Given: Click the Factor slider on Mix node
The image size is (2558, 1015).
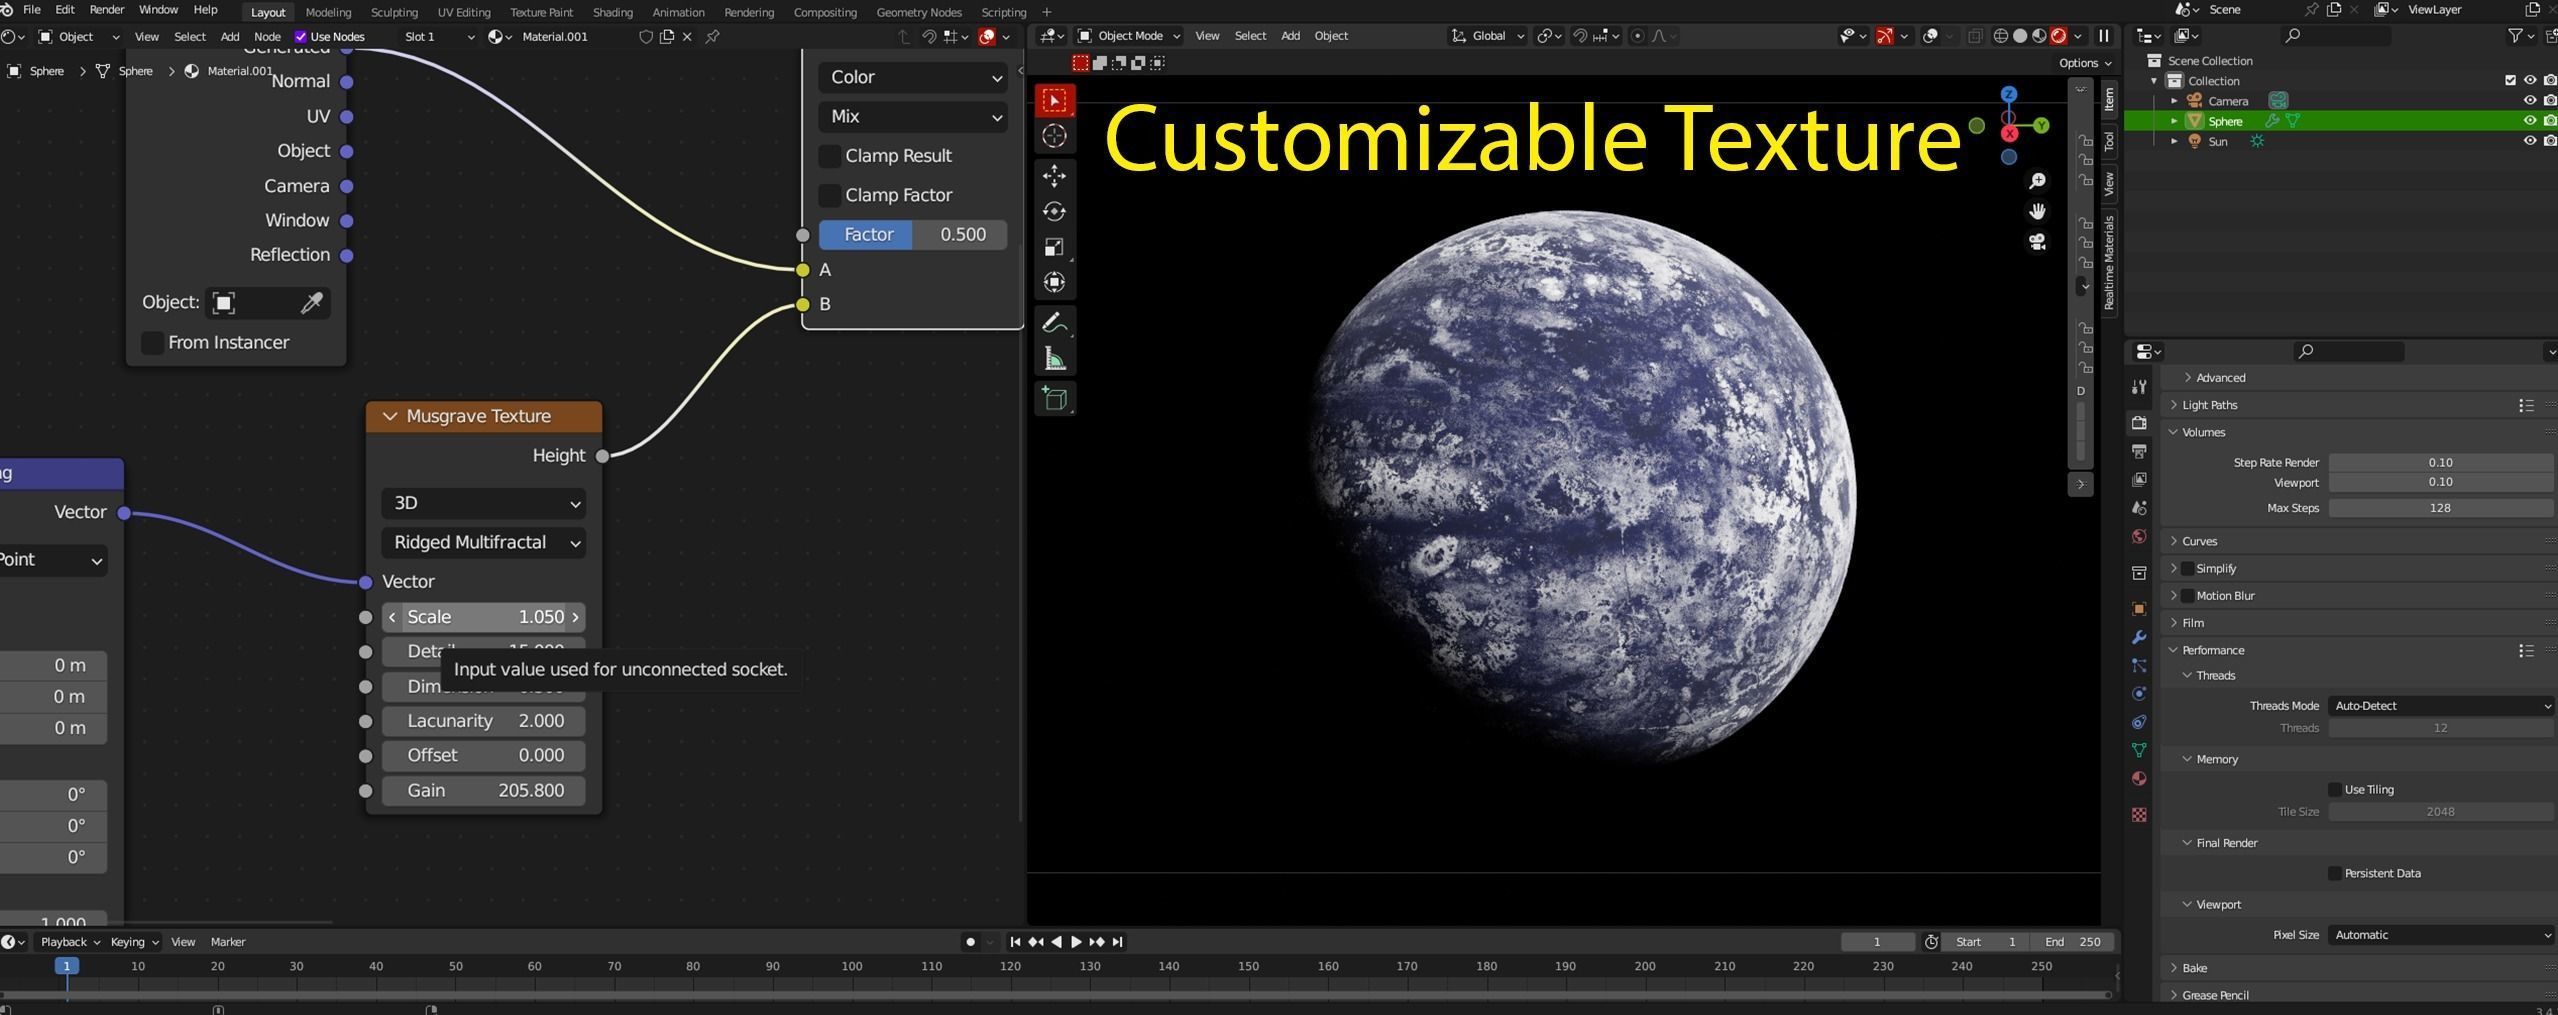Looking at the screenshot, I should (x=912, y=235).
